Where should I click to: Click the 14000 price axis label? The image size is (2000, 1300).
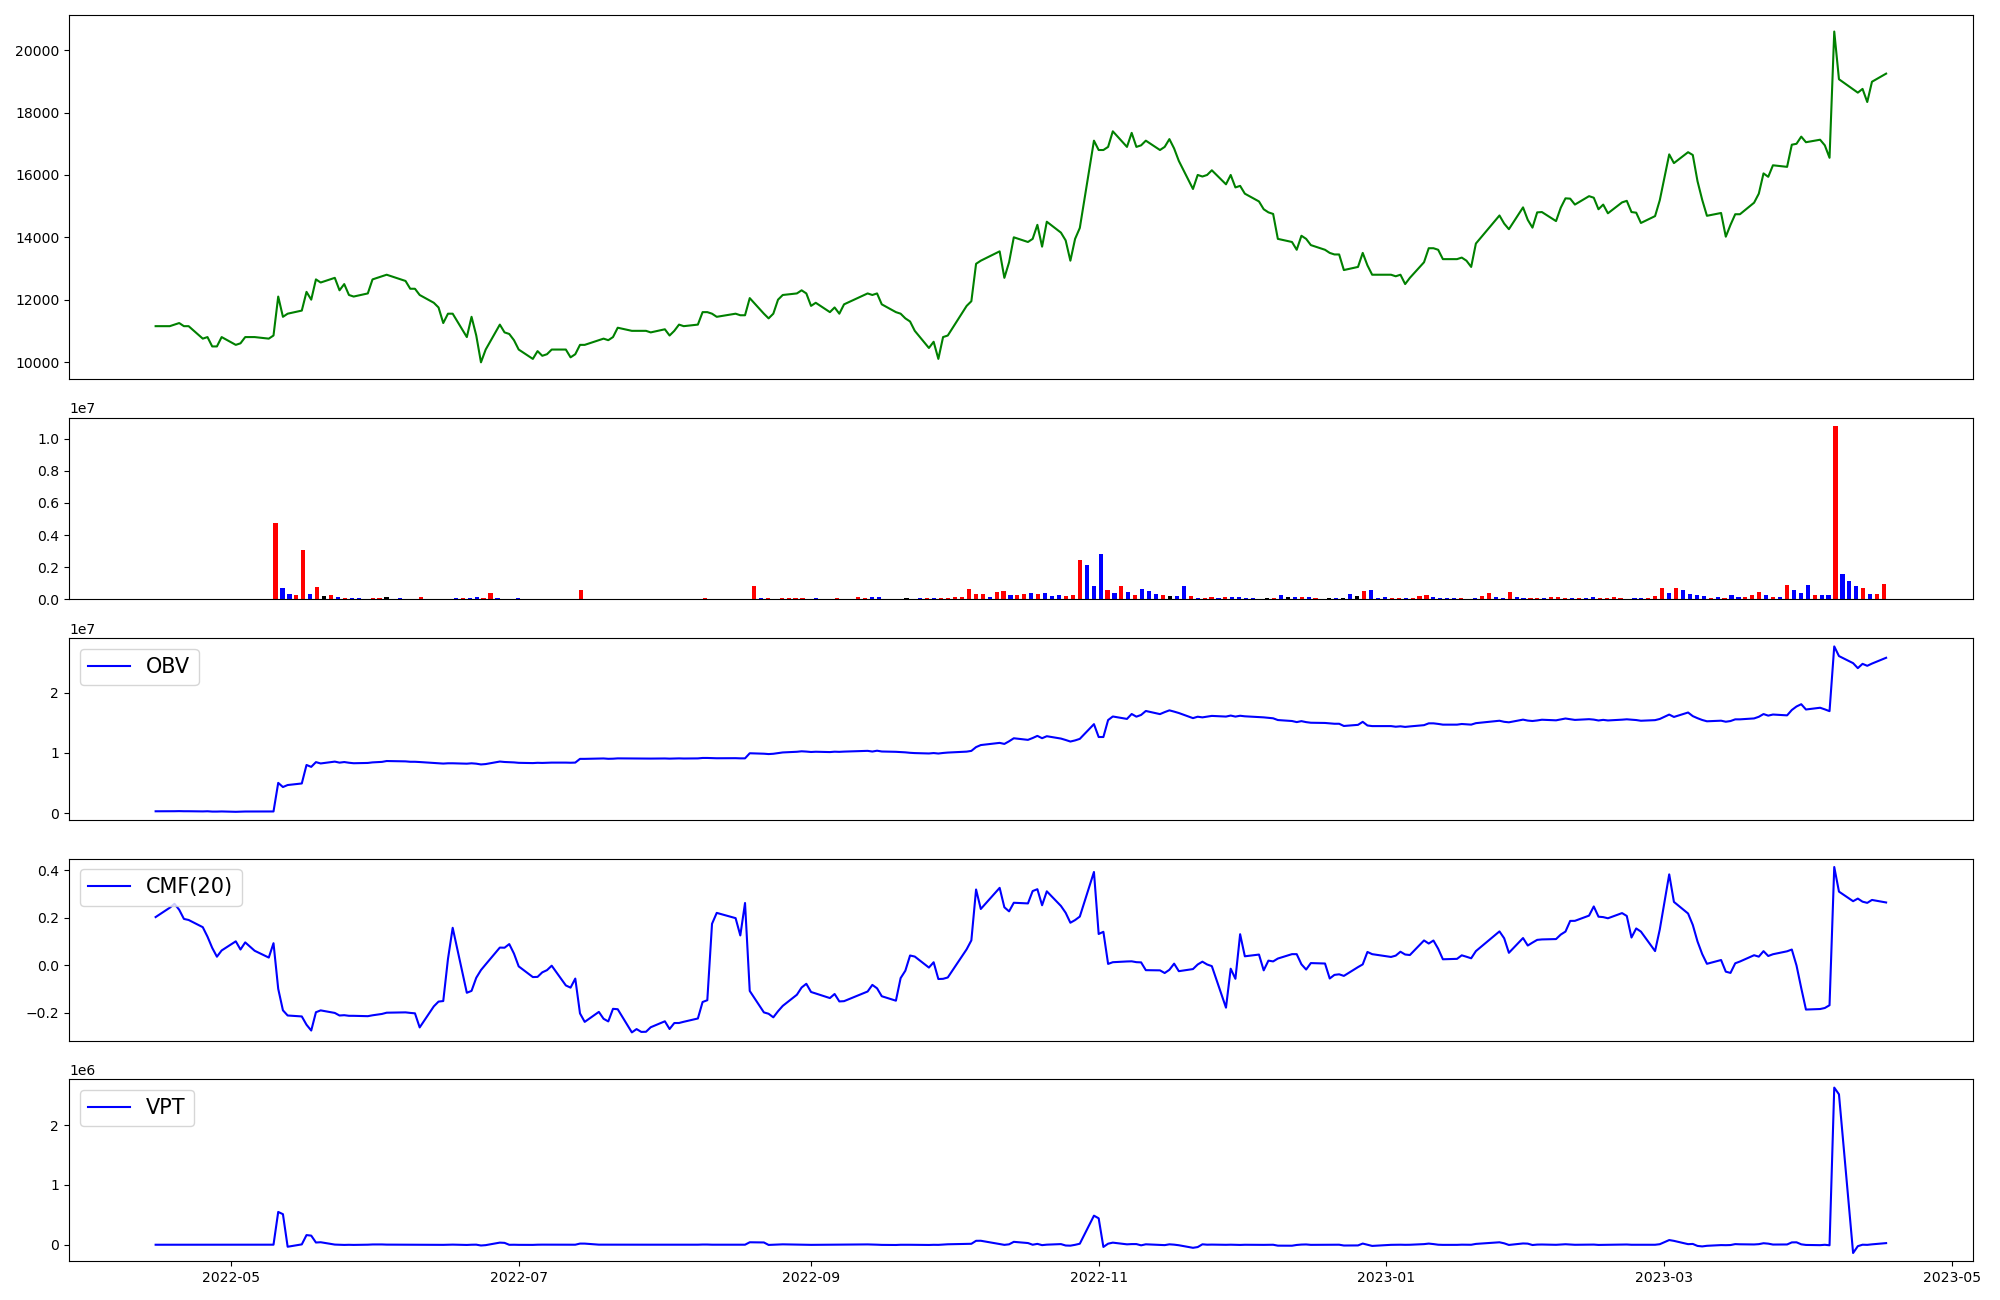point(37,238)
